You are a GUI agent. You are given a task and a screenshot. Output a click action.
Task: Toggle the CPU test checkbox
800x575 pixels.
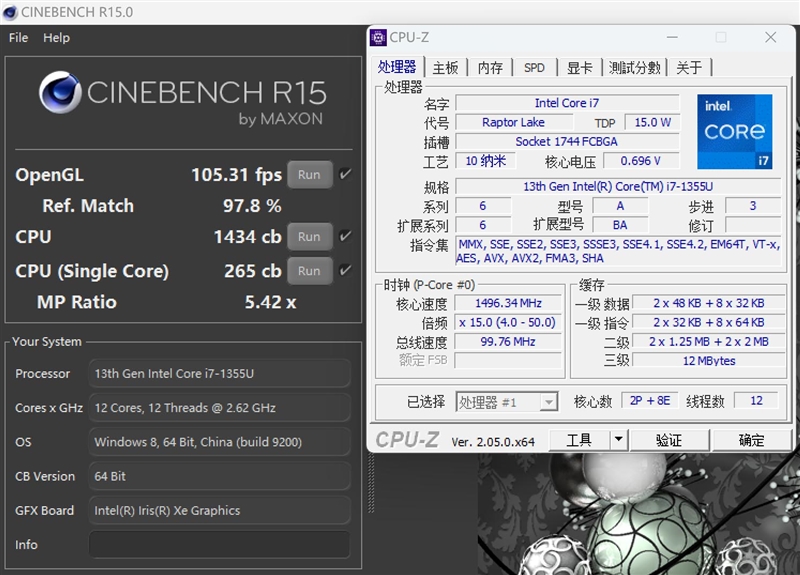tap(345, 236)
